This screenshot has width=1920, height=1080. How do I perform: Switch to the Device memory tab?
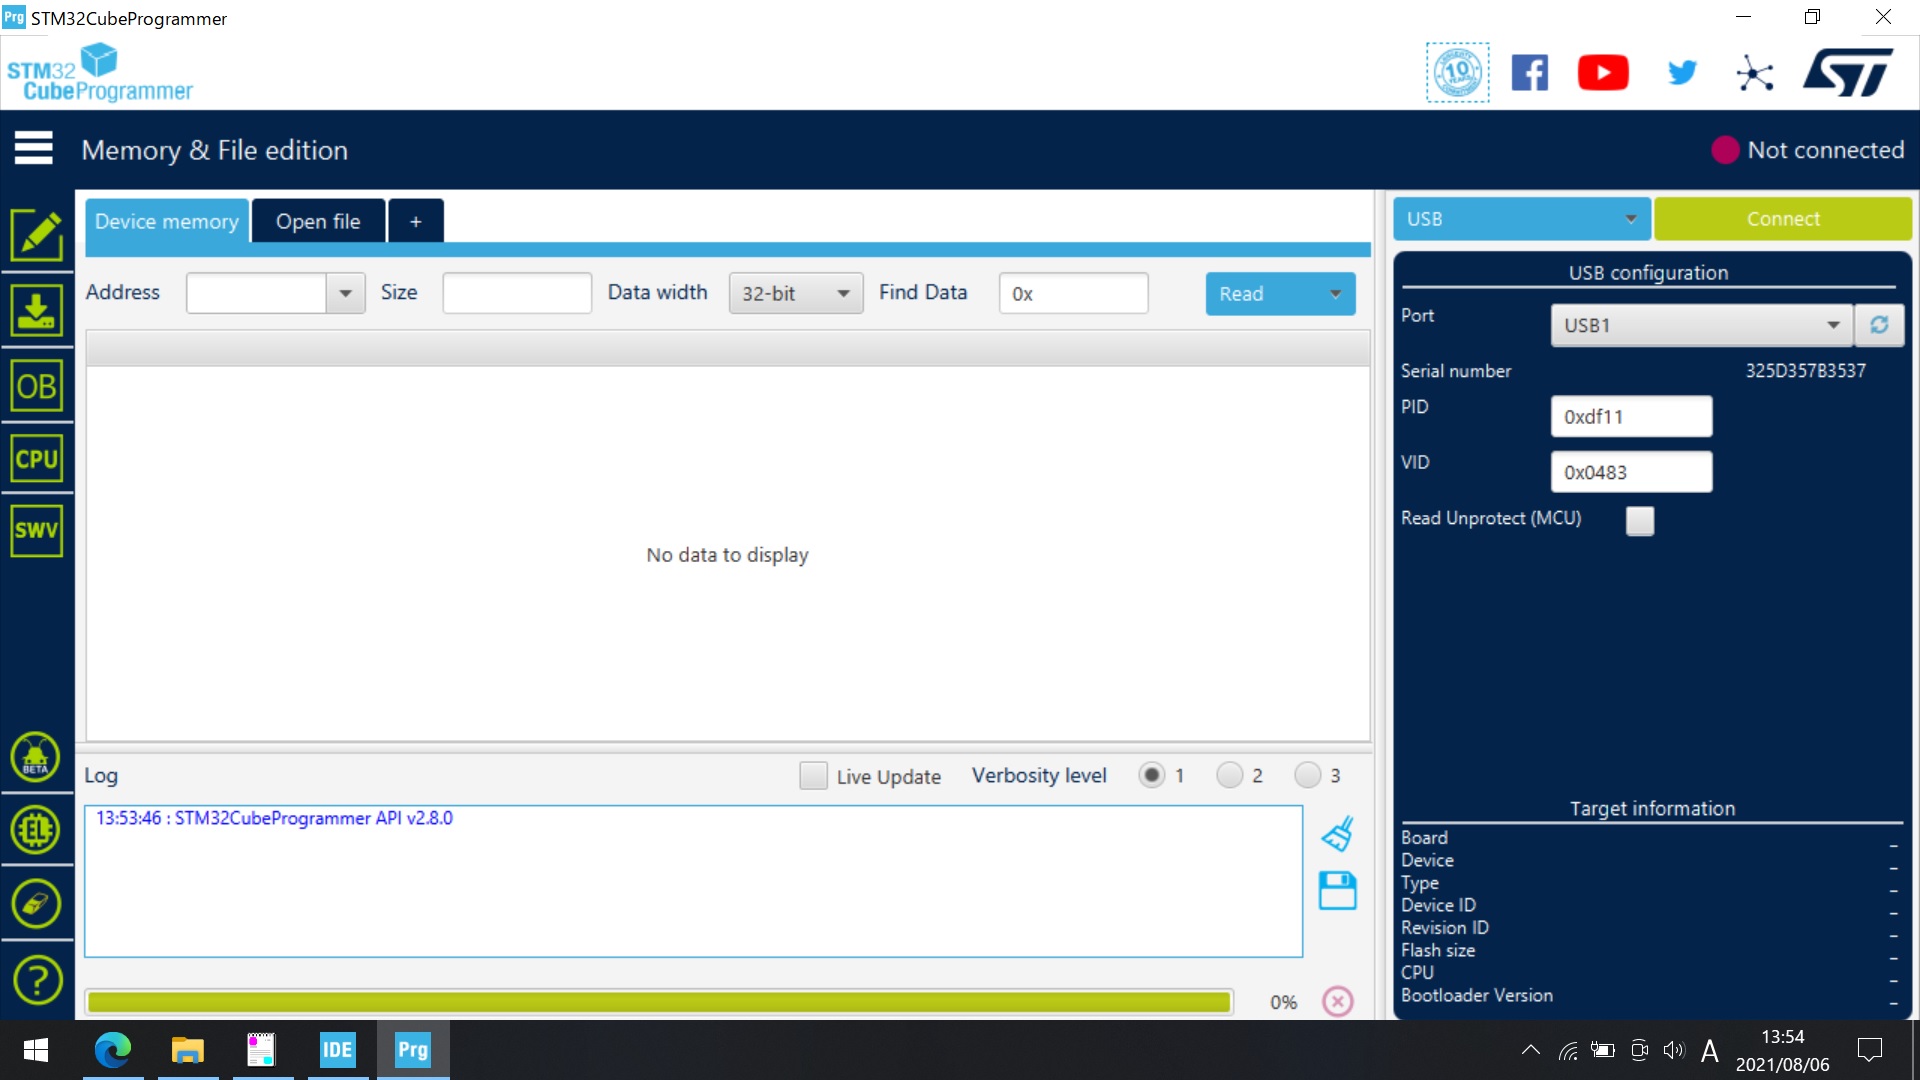point(167,221)
